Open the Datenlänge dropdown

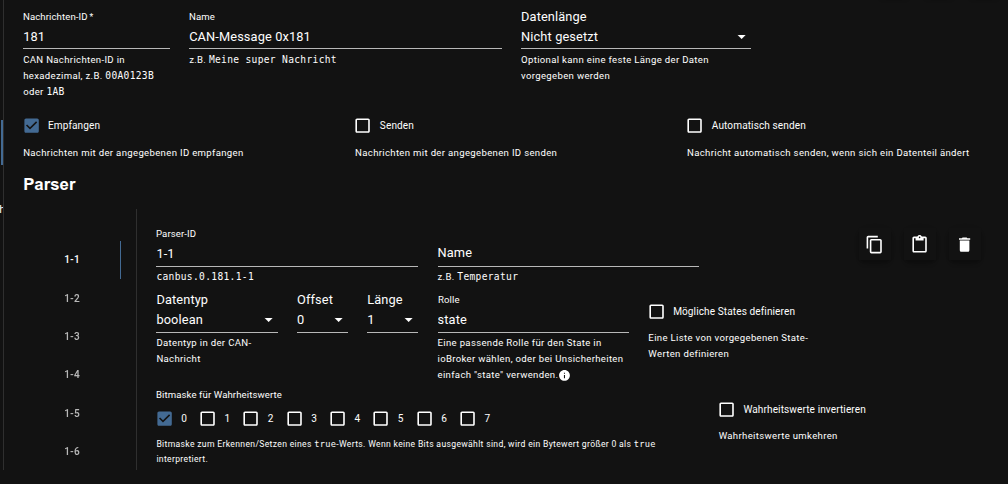pyautogui.click(x=635, y=37)
